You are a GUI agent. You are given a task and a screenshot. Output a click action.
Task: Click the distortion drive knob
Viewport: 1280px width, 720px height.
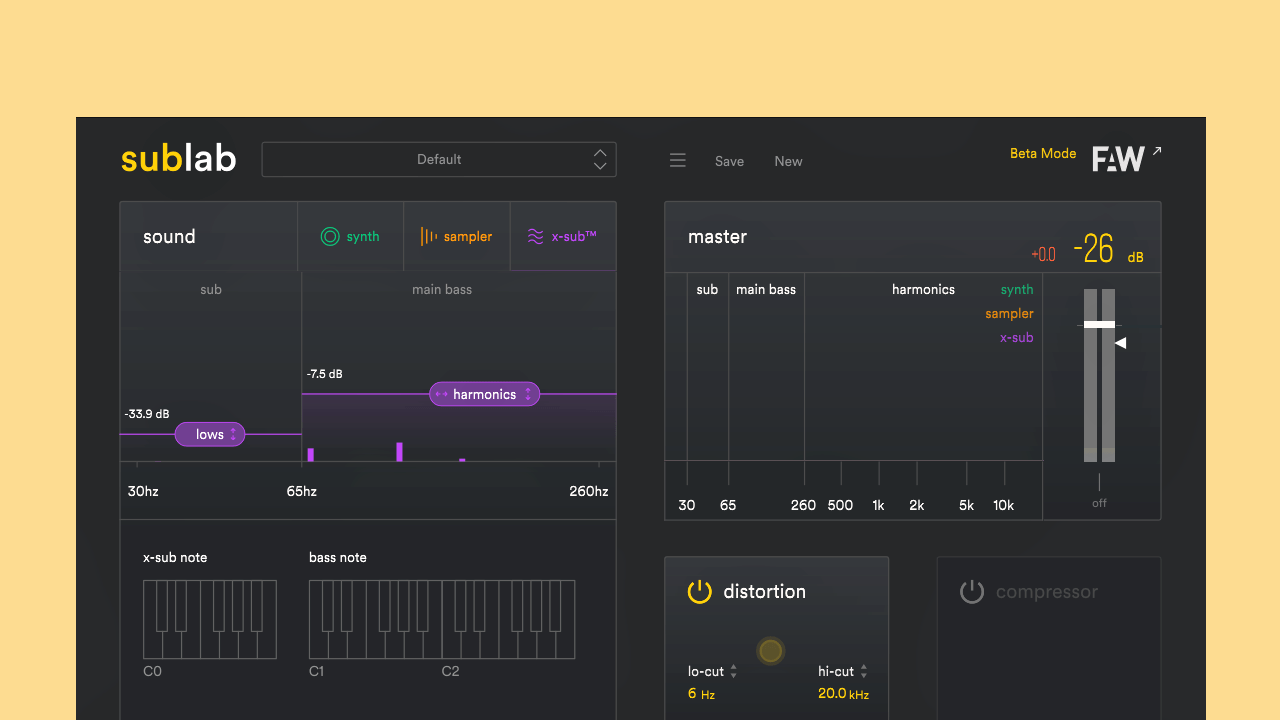pos(770,651)
